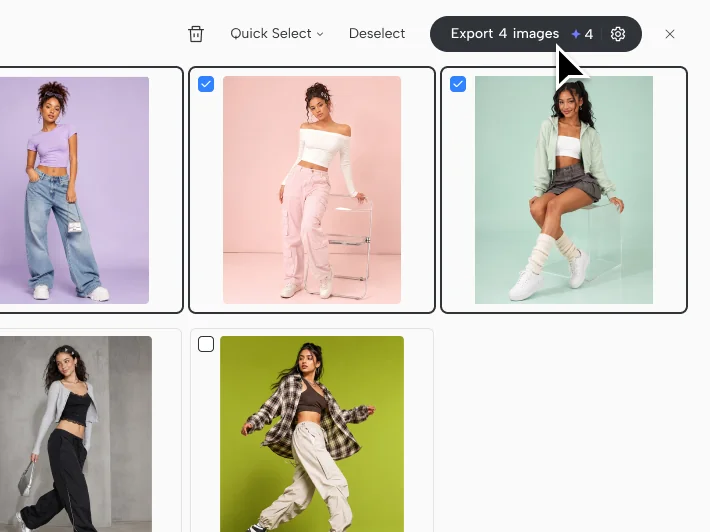Open export settings gear icon
The height and width of the screenshot is (532, 710).
(x=618, y=34)
